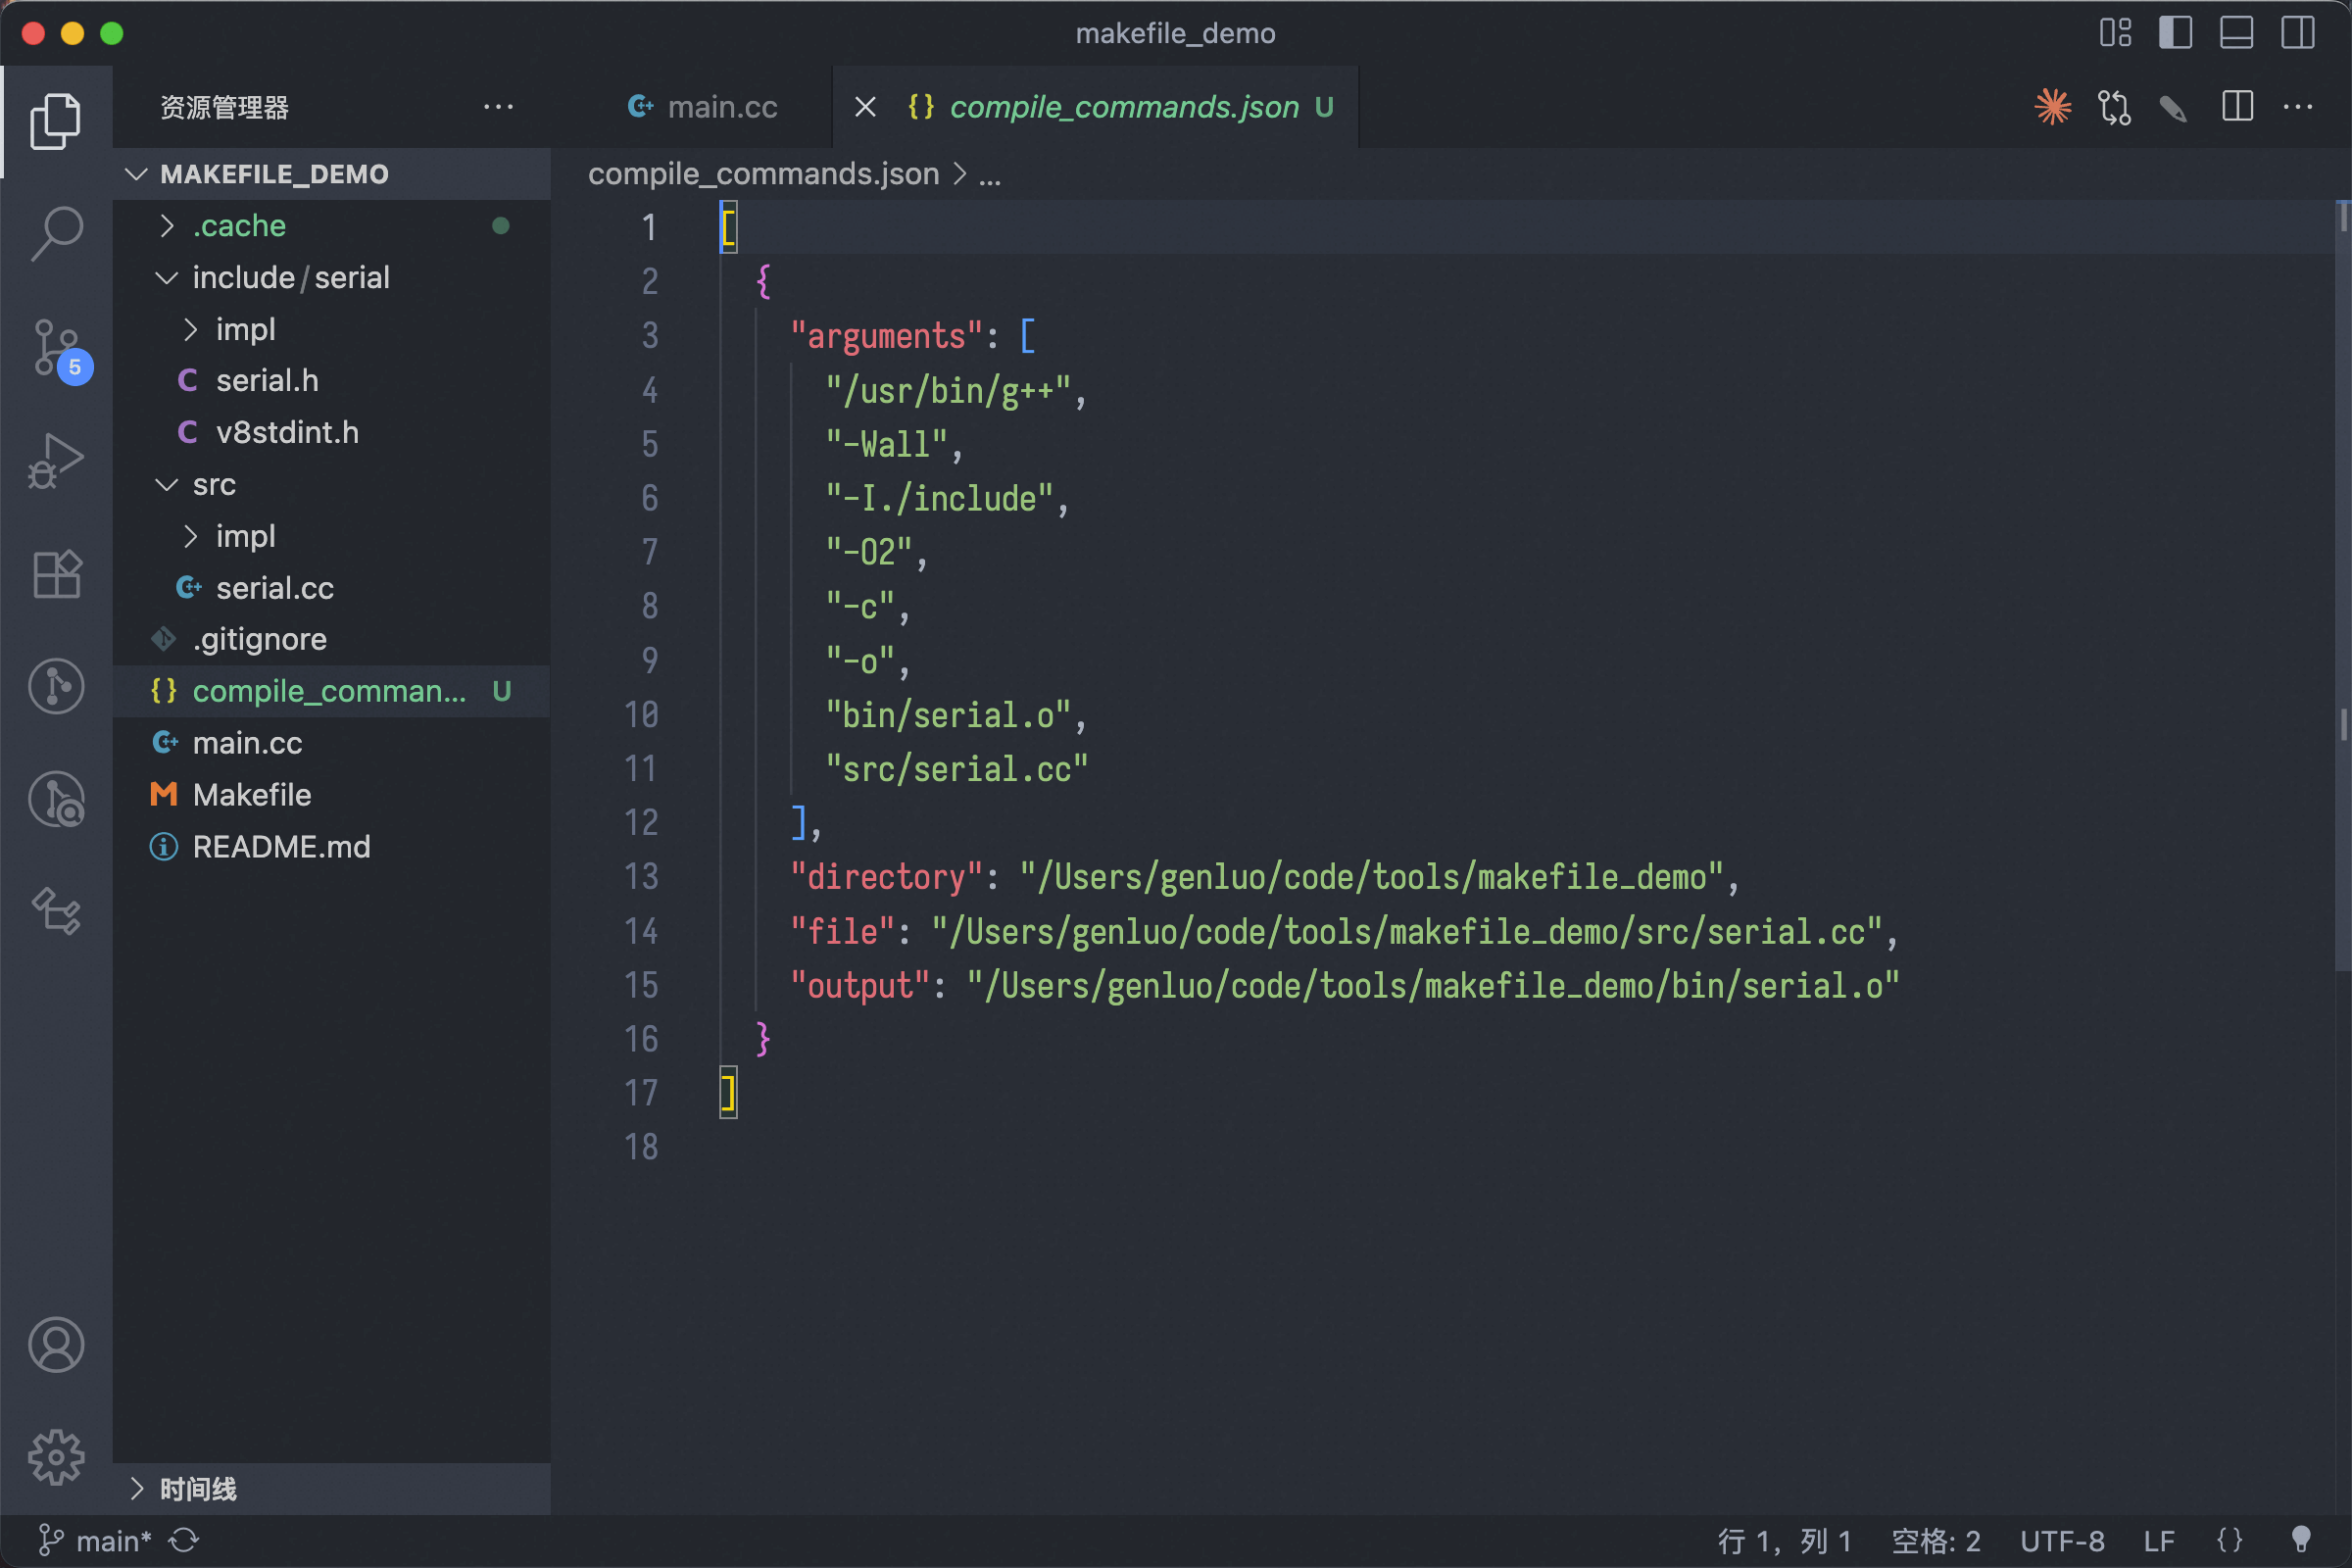Click the "directory" key on line 13
The width and height of the screenshot is (2352, 1568).
[887, 877]
